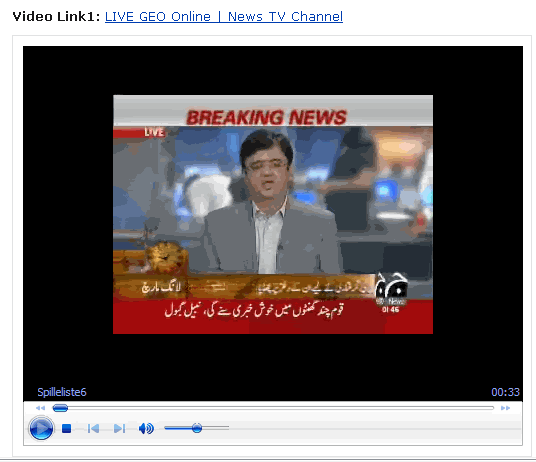Click the seek bar track middle
Screen dimensions: 536x462
[x=273, y=408]
